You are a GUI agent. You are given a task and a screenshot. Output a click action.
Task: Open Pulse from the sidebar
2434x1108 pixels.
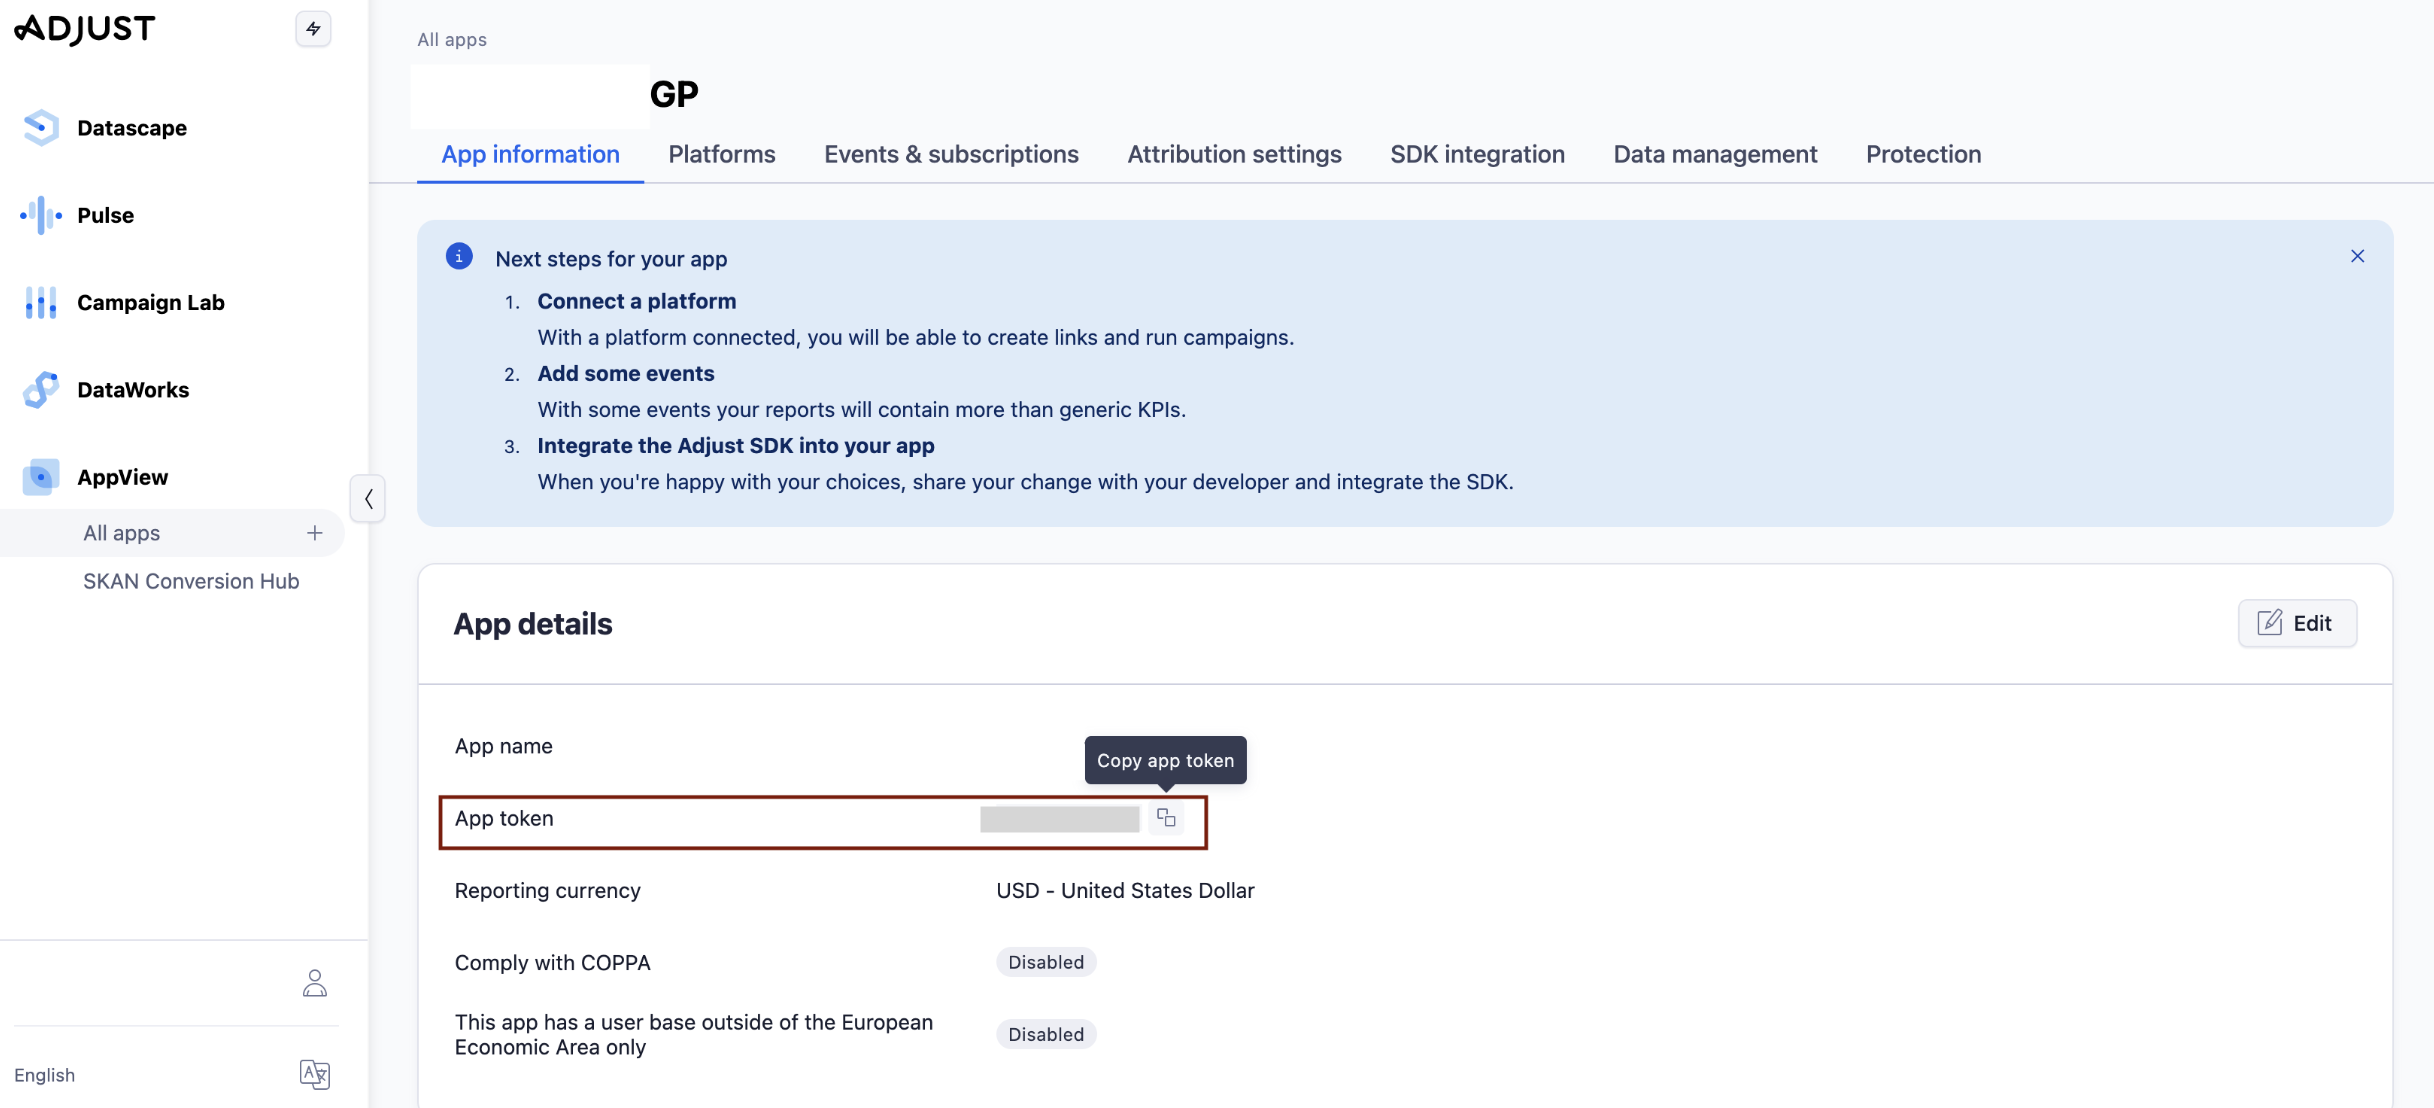[x=40, y=215]
